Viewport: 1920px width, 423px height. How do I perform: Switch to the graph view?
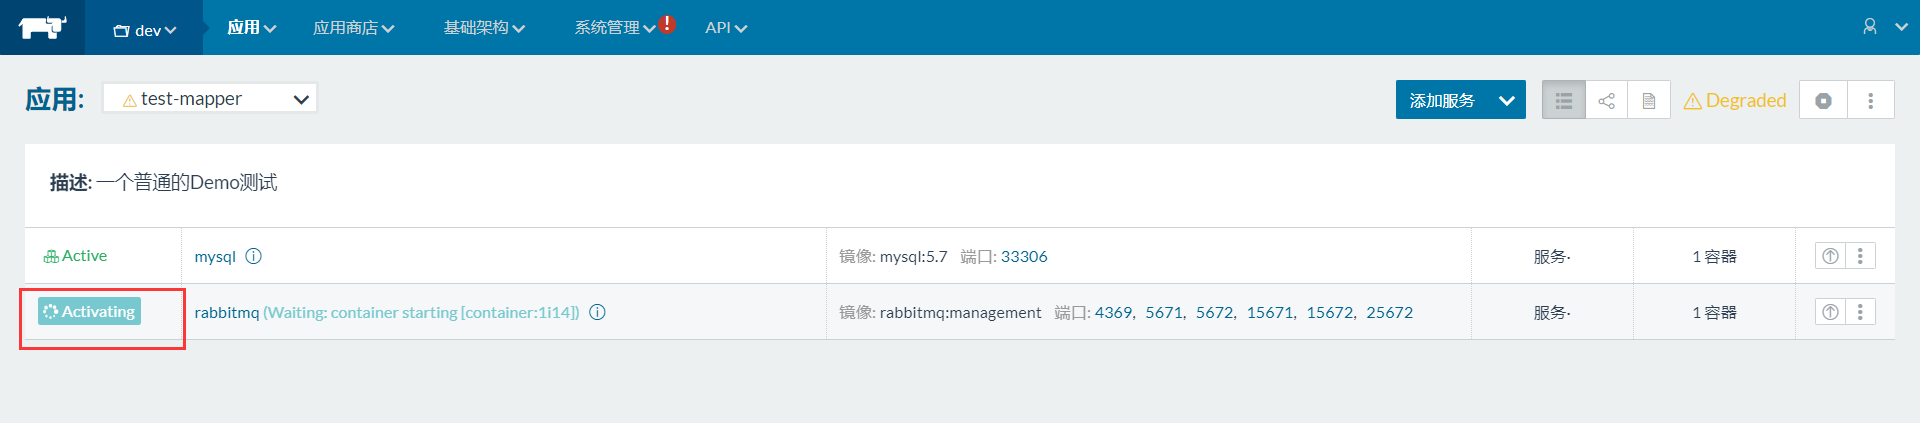click(x=1606, y=100)
